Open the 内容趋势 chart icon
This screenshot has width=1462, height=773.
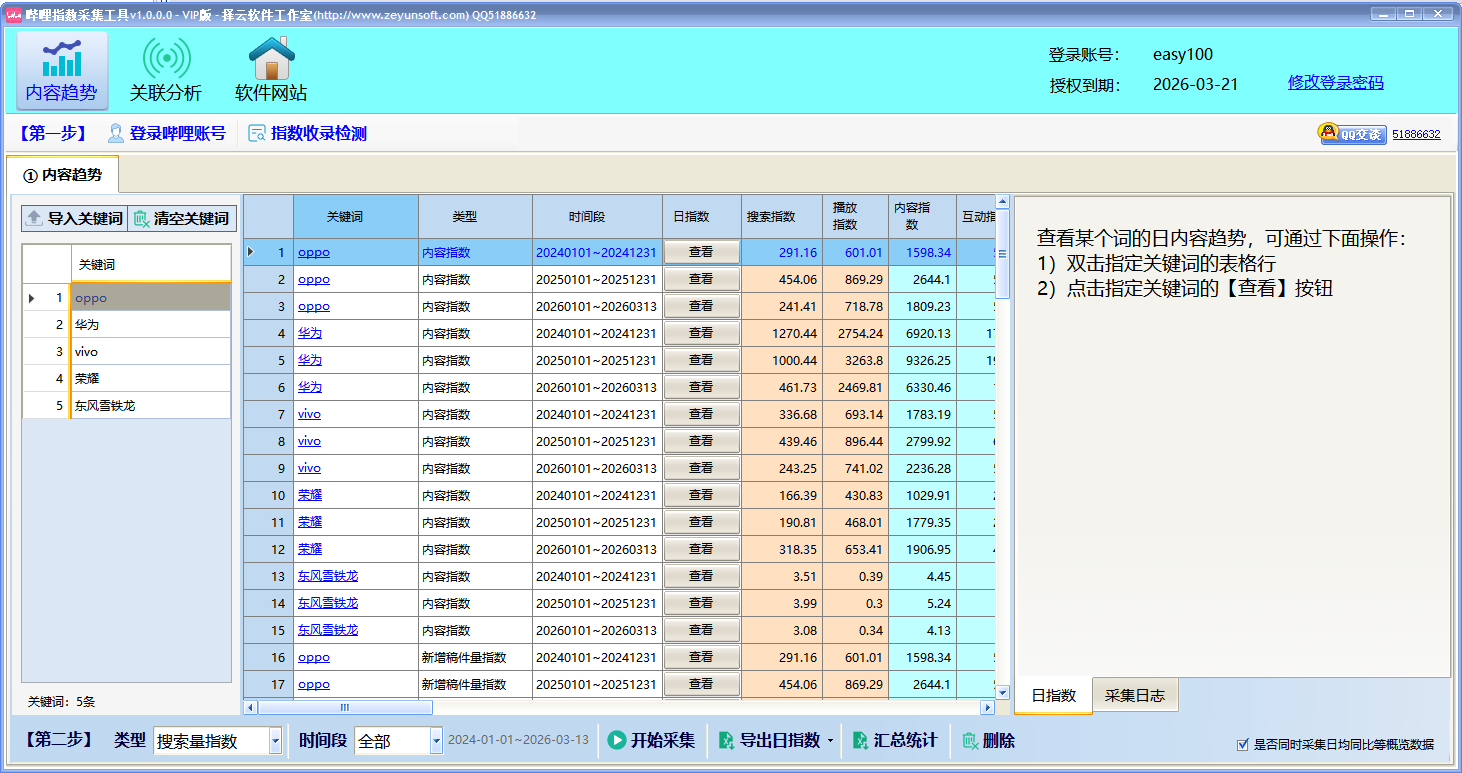(62, 60)
